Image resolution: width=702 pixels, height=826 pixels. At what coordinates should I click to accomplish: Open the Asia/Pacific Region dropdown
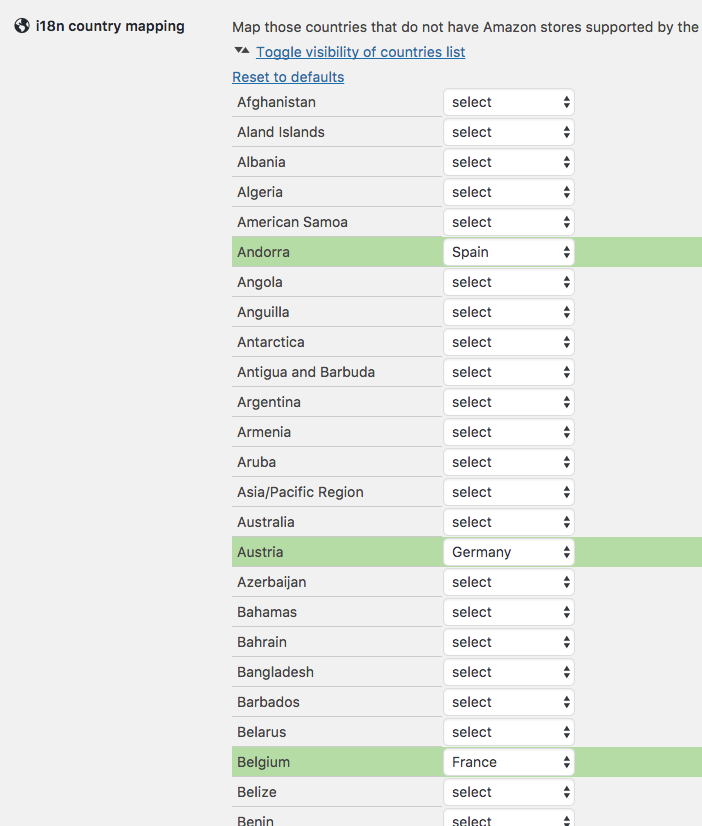pos(509,492)
